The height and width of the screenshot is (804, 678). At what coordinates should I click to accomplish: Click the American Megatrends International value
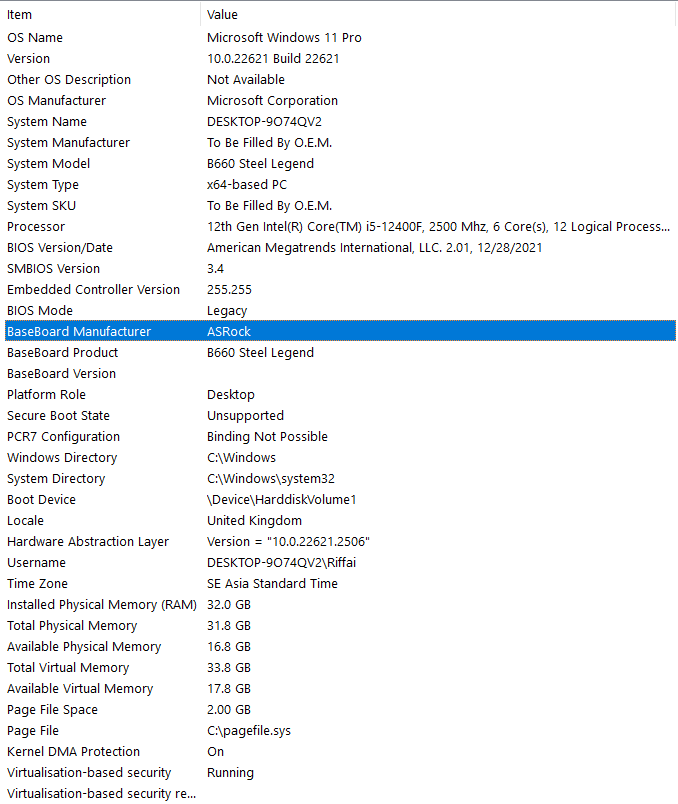click(374, 248)
